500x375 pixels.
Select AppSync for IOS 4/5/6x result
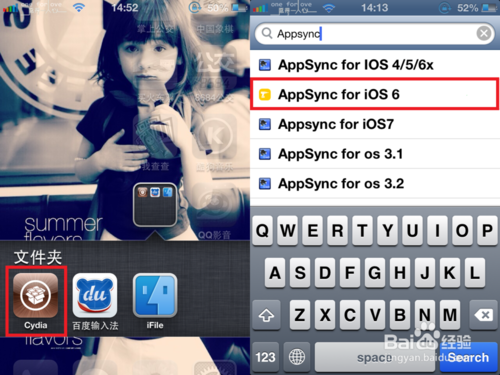[375, 65]
